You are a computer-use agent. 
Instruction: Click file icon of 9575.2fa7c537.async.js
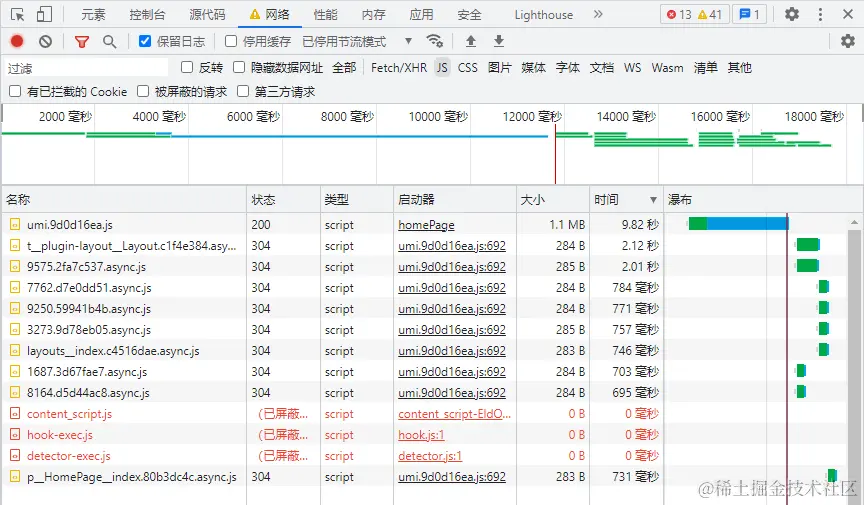[x=15, y=266]
